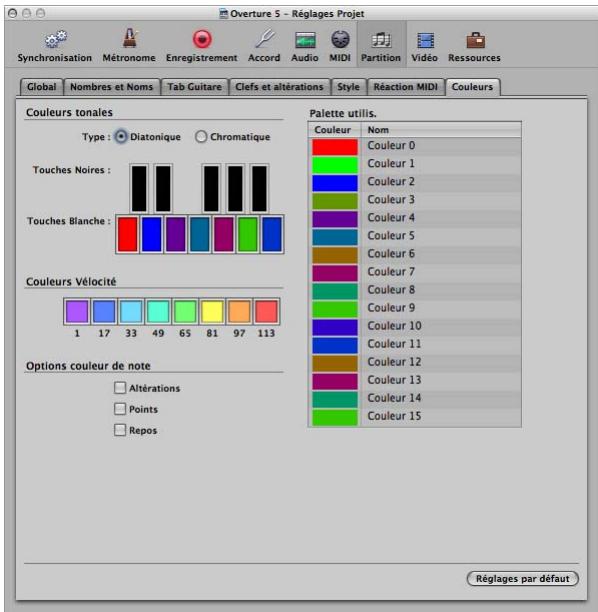Select the Enregistrement record icon
Image resolution: width=598 pixels, height=612 pixels.
(202, 39)
